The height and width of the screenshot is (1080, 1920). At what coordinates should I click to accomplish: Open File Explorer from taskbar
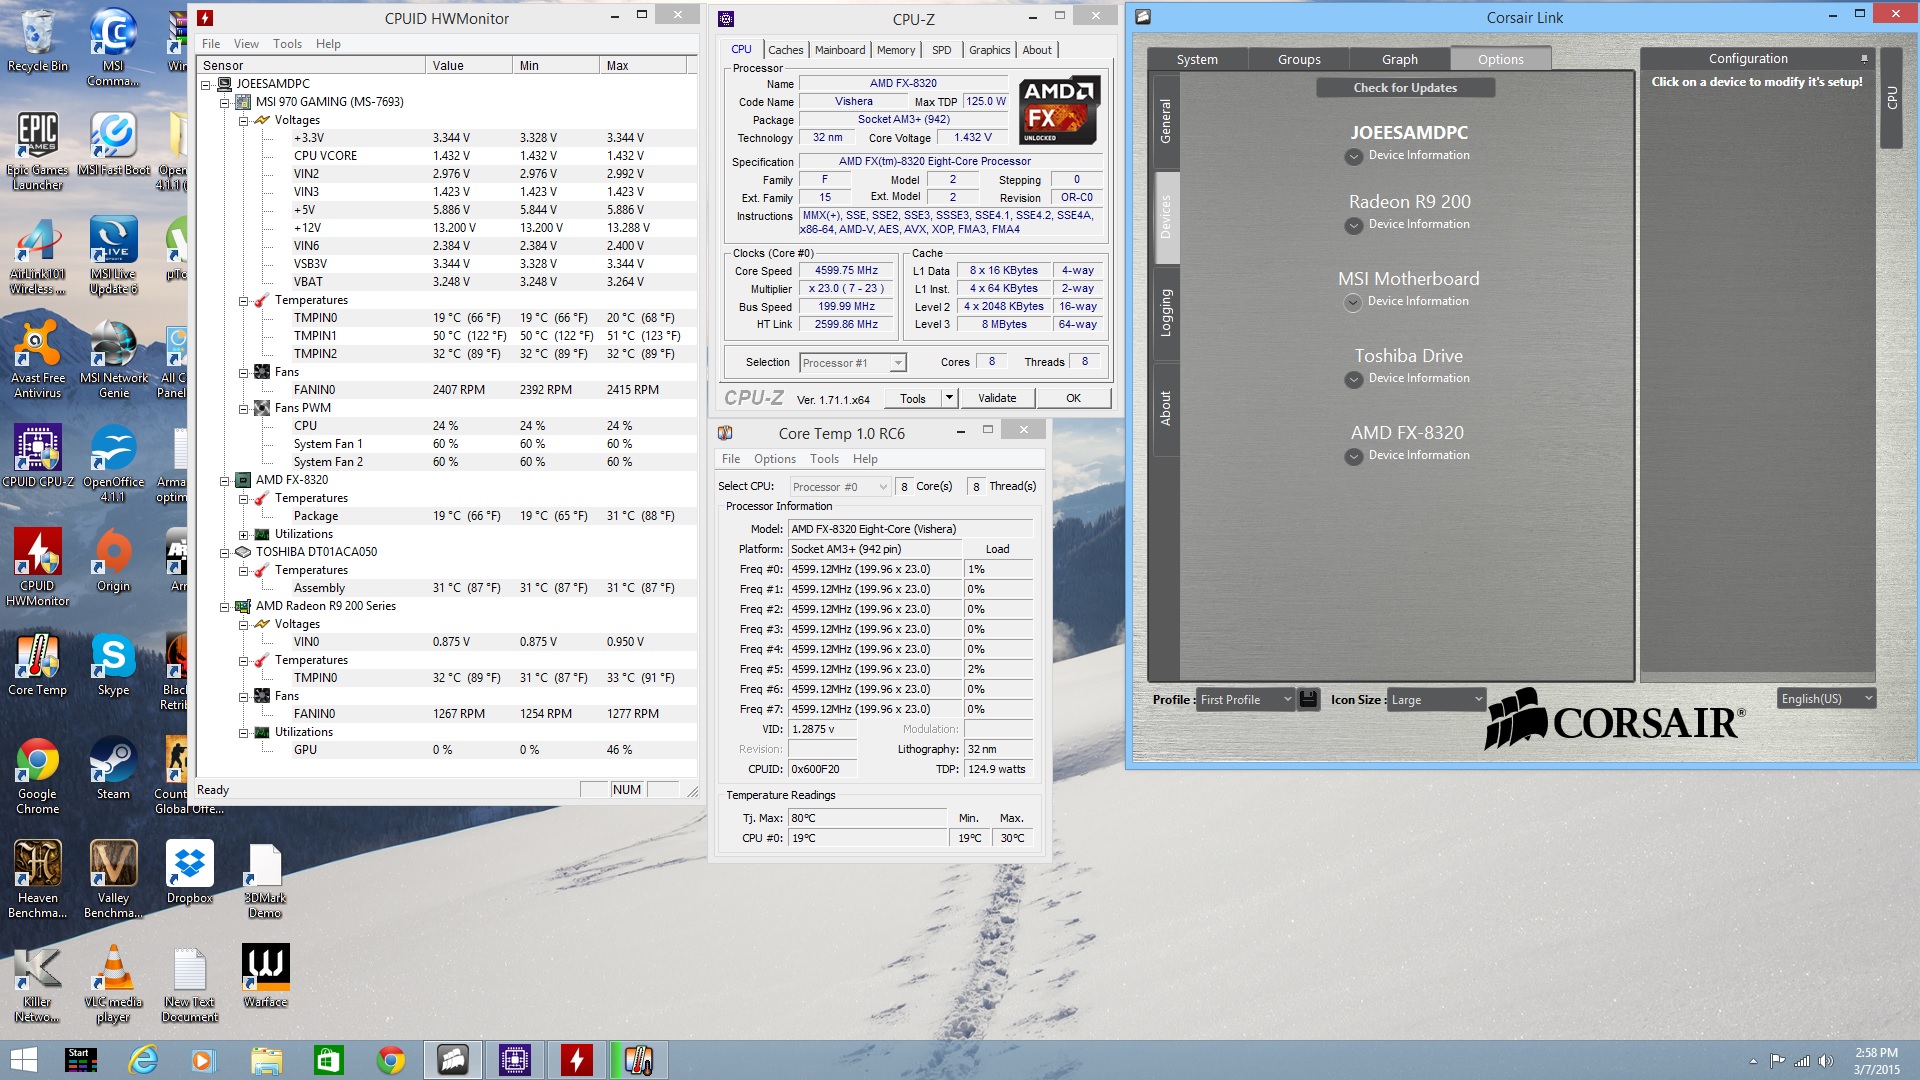[x=267, y=1060]
